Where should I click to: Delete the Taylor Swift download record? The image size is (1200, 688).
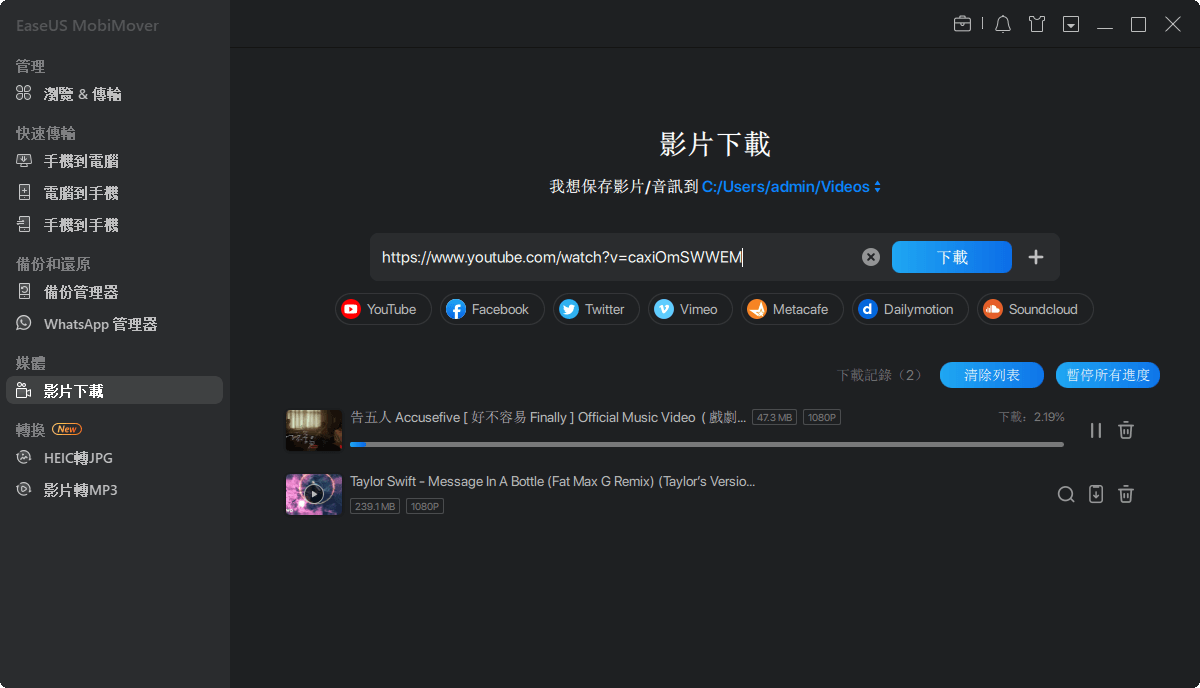pyautogui.click(x=1126, y=494)
